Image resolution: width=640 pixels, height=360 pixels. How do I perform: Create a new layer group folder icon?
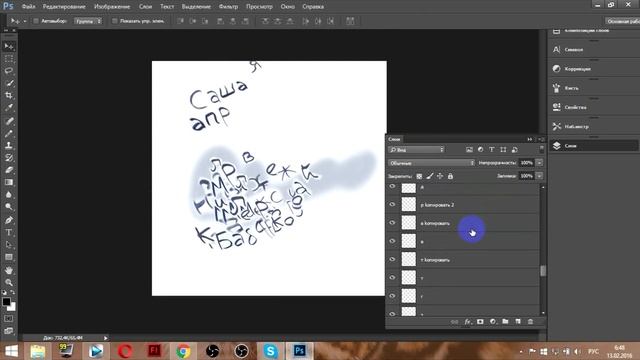click(505, 322)
